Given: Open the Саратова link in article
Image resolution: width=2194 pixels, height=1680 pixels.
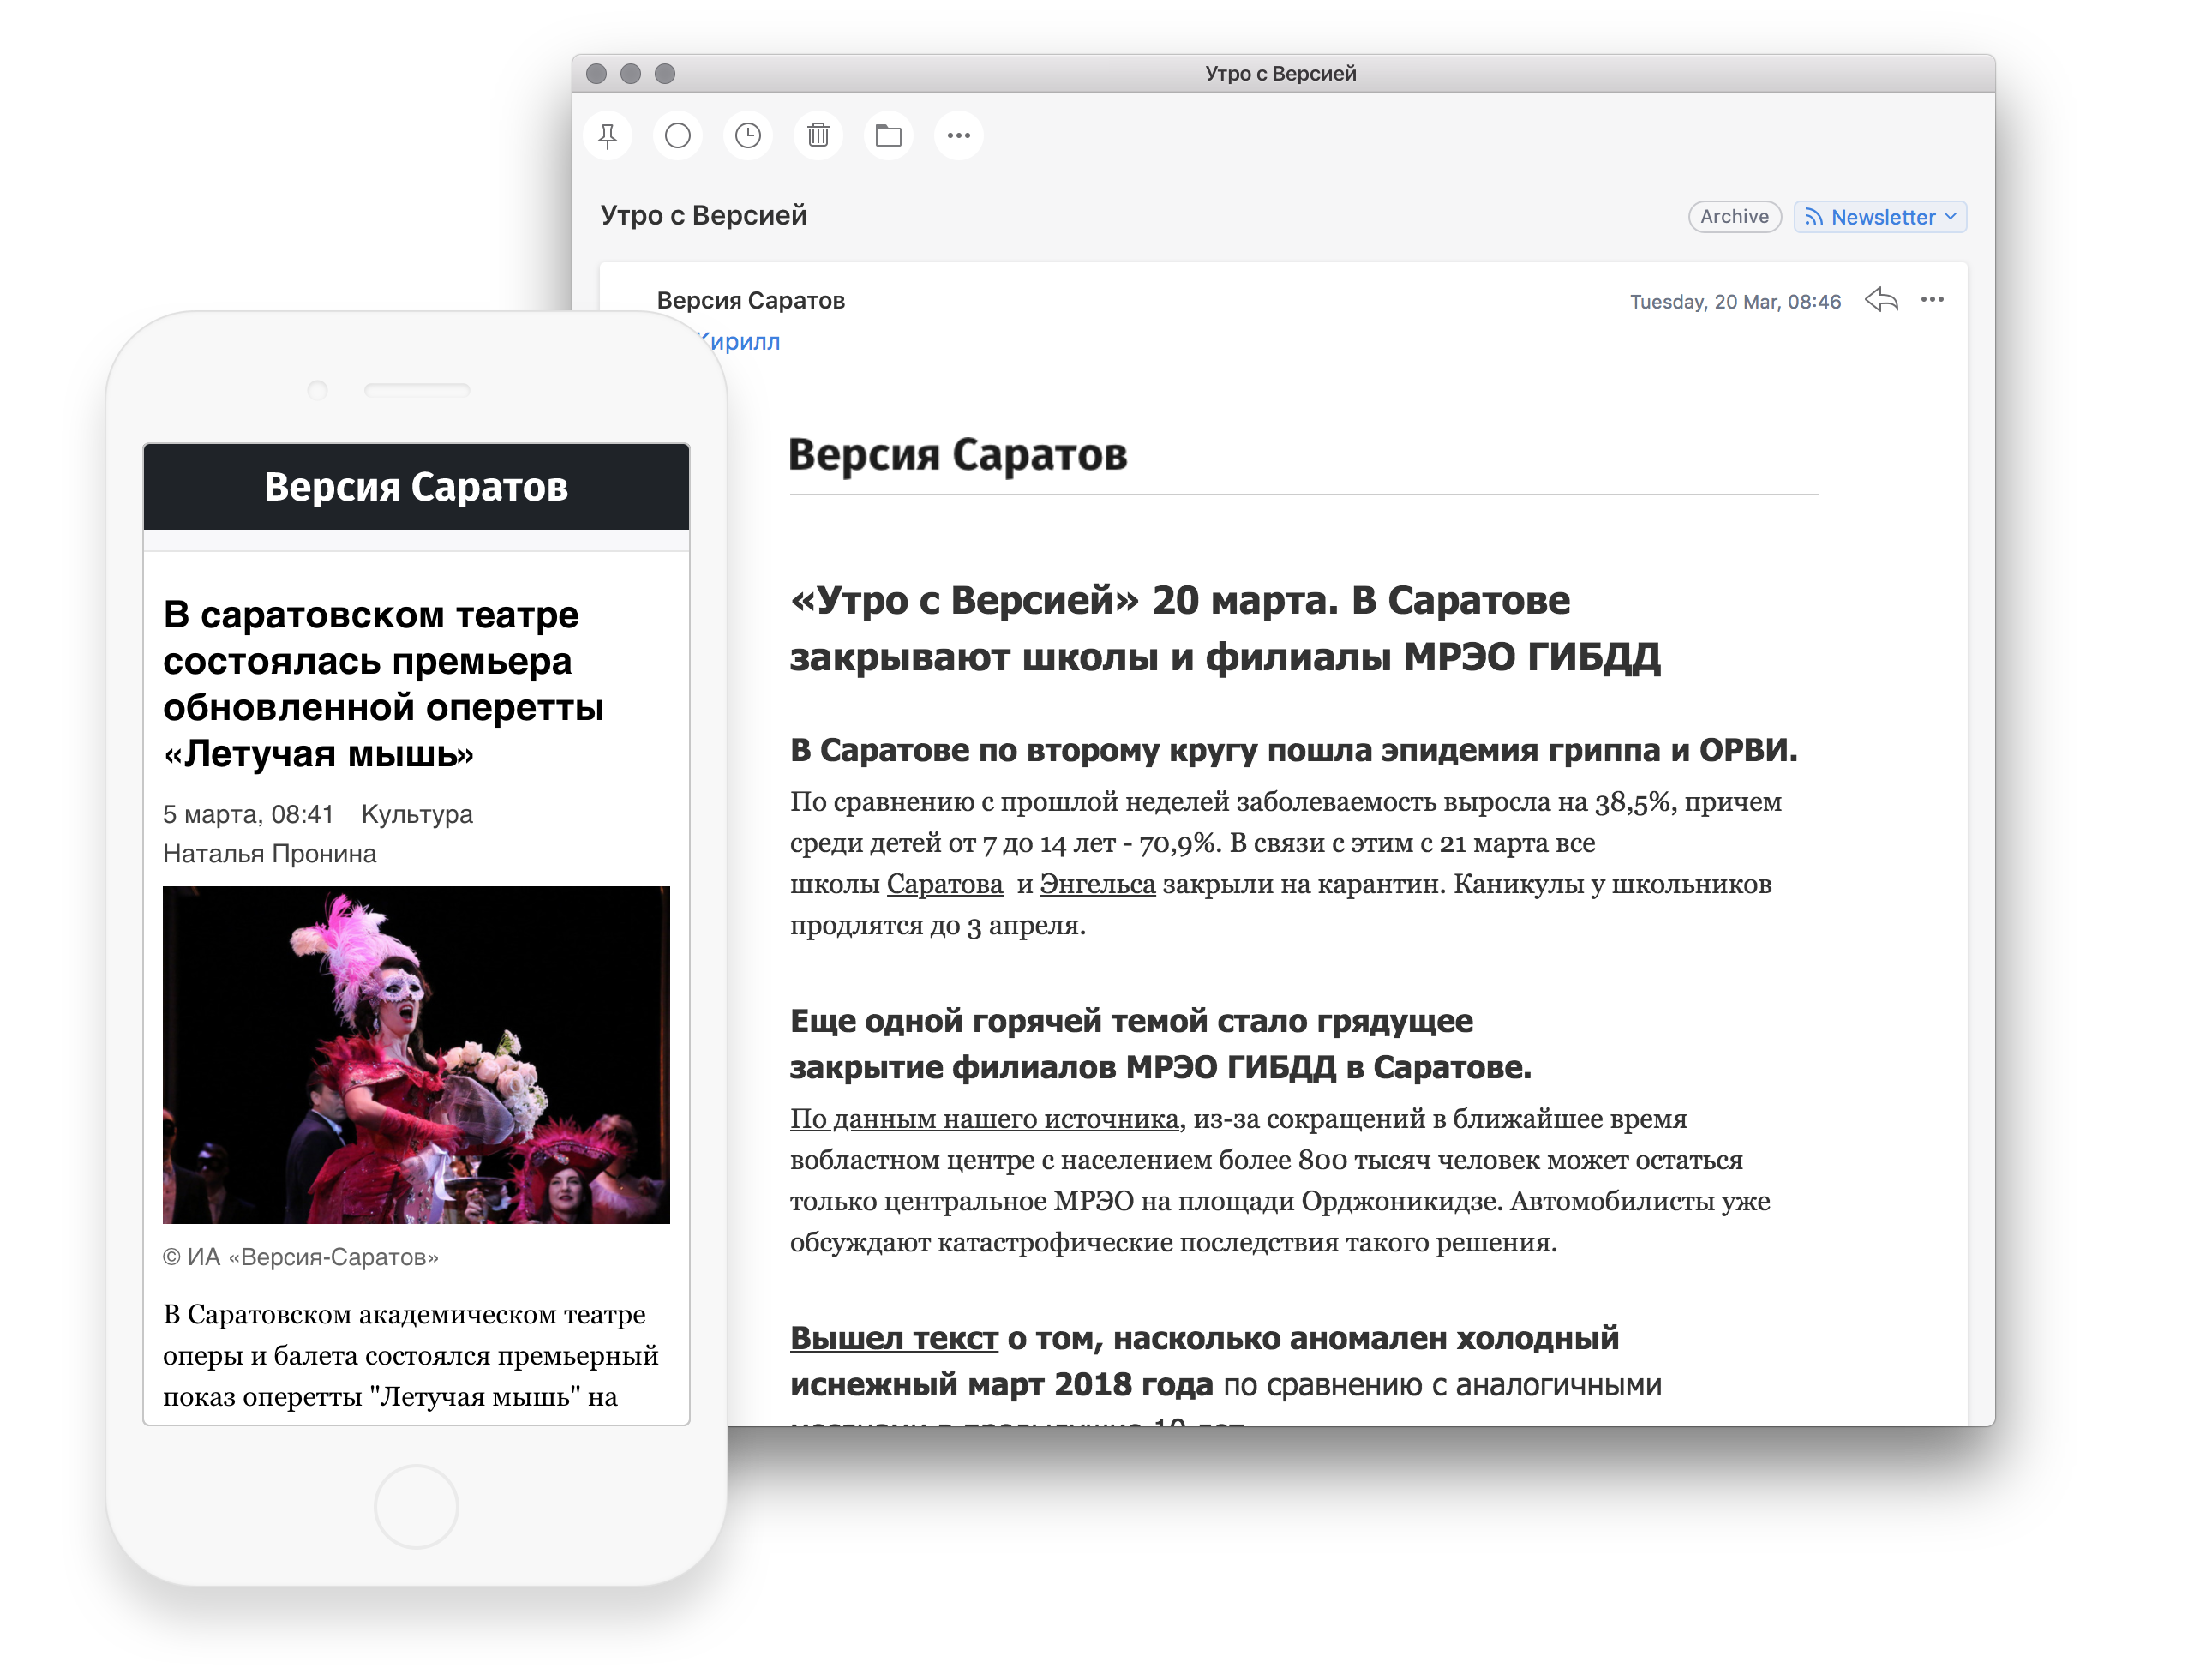Looking at the screenshot, I should (x=944, y=884).
